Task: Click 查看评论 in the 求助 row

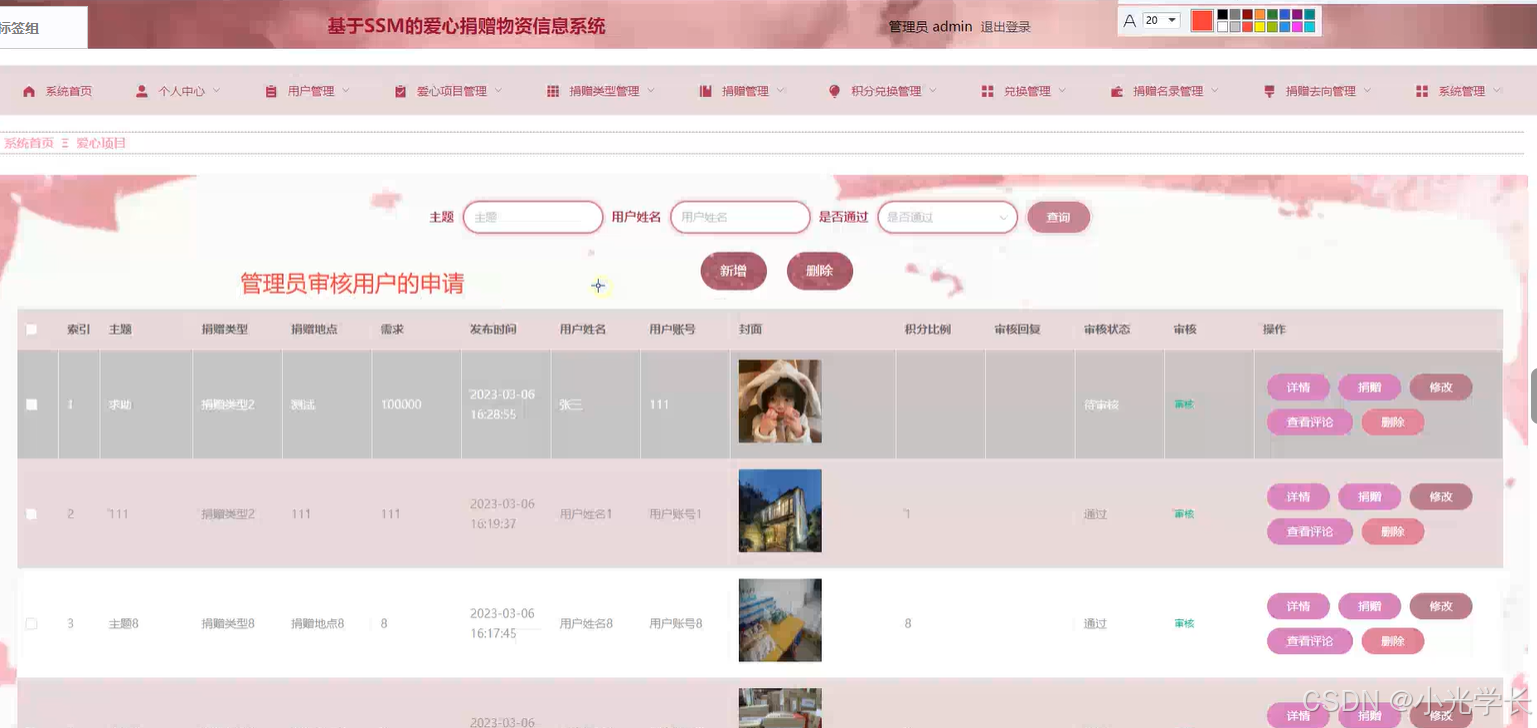Action: coord(1309,422)
